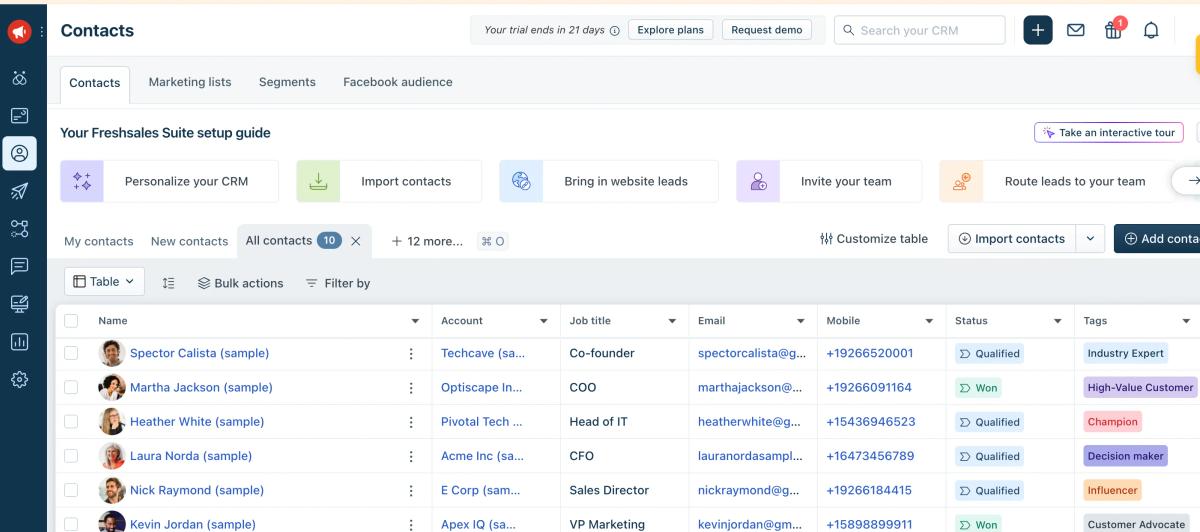Open Spector Calista (sample) contact
The image size is (1200, 532).
tap(199, 353)
